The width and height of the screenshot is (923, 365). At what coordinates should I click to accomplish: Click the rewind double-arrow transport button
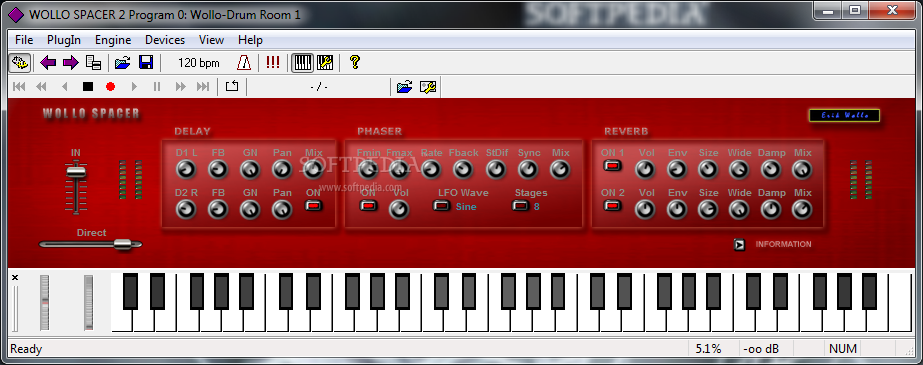(41, 87)
